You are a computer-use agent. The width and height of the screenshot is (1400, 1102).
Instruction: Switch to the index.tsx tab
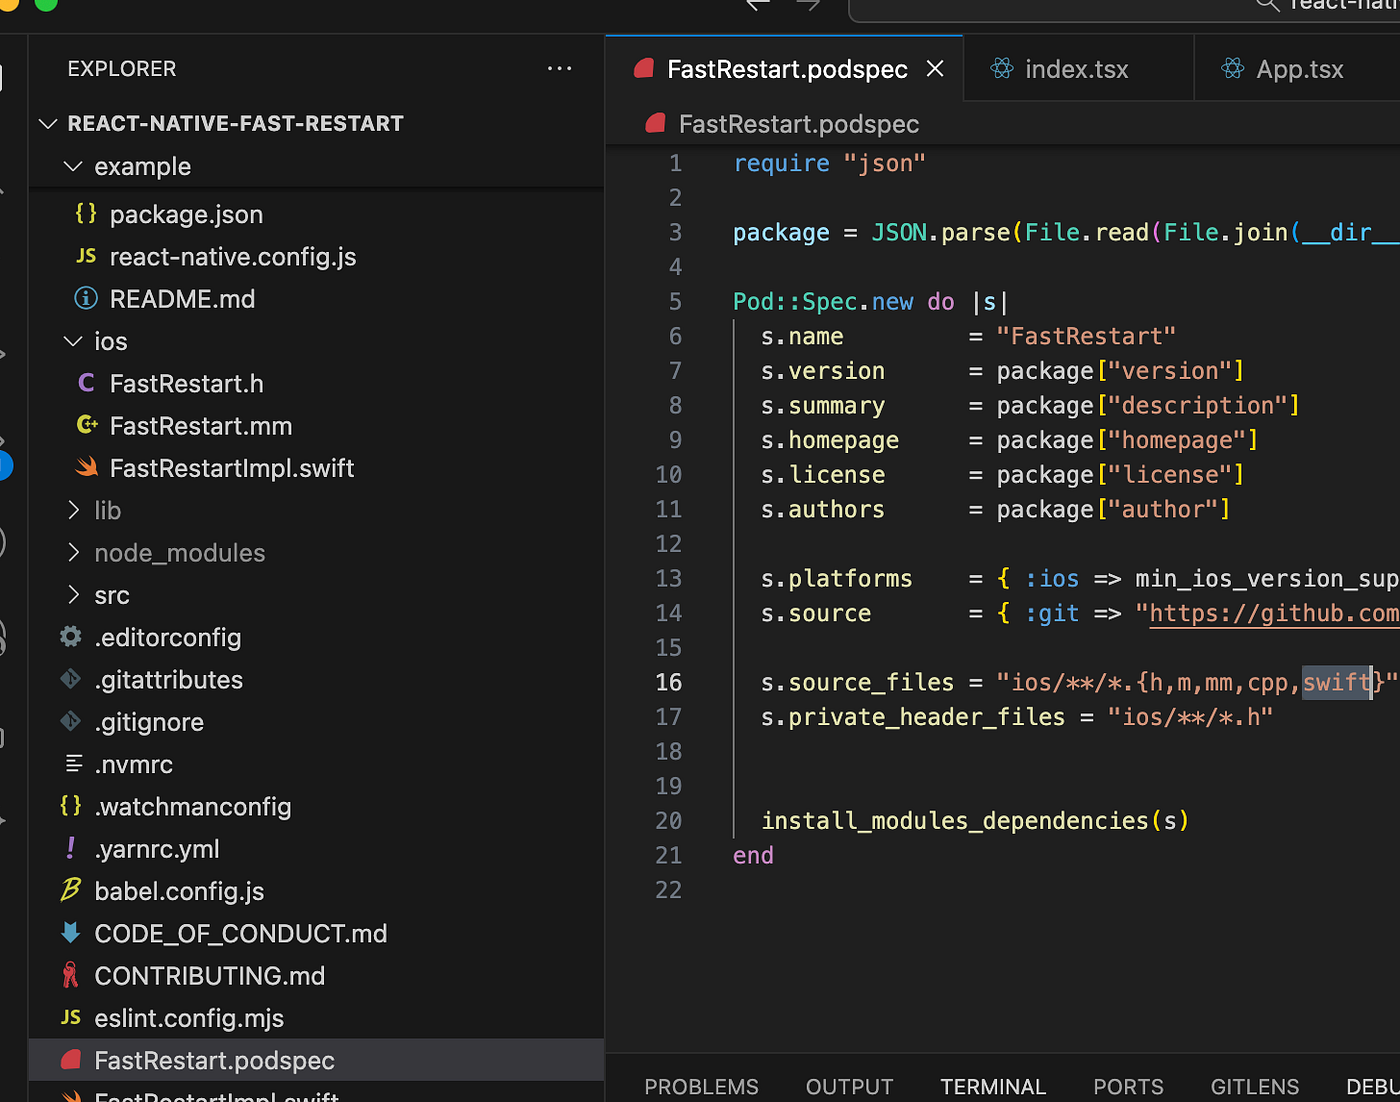pyautogui.click(x=1078, y=69)
